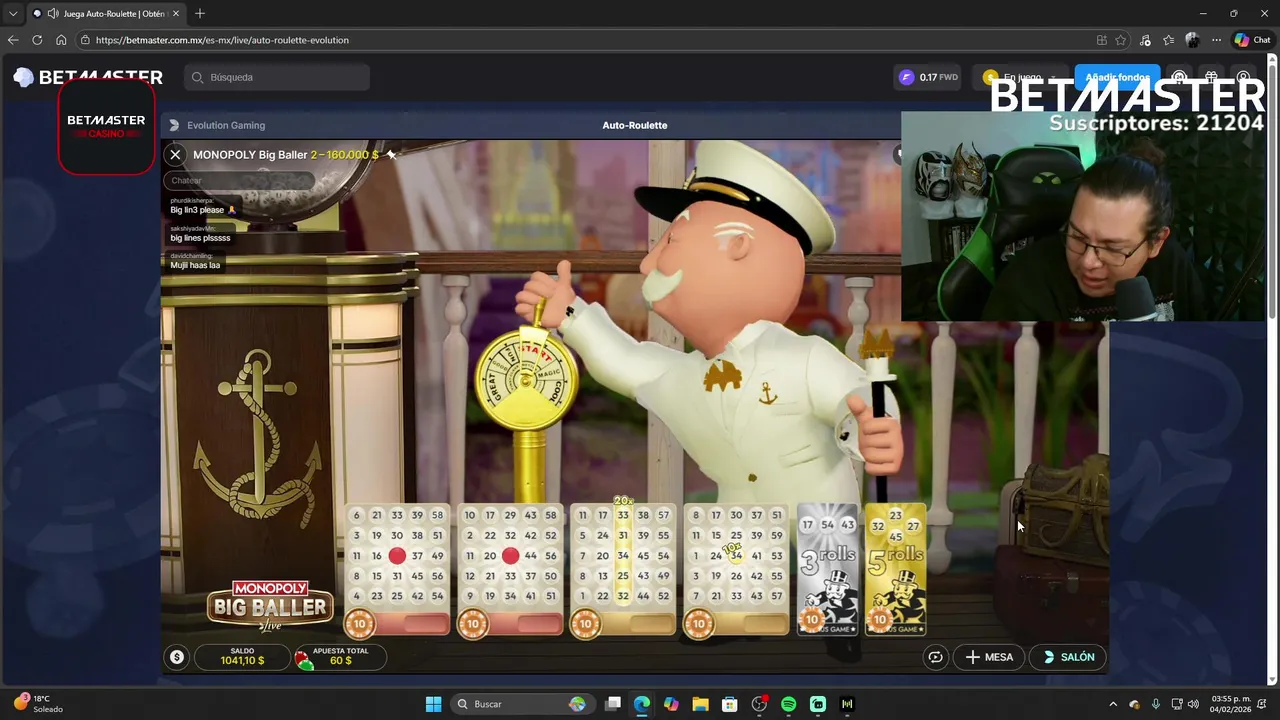Click the dollar cashier icon beside Saldo
1280x720 pixels.
click(x=177, y=657)
